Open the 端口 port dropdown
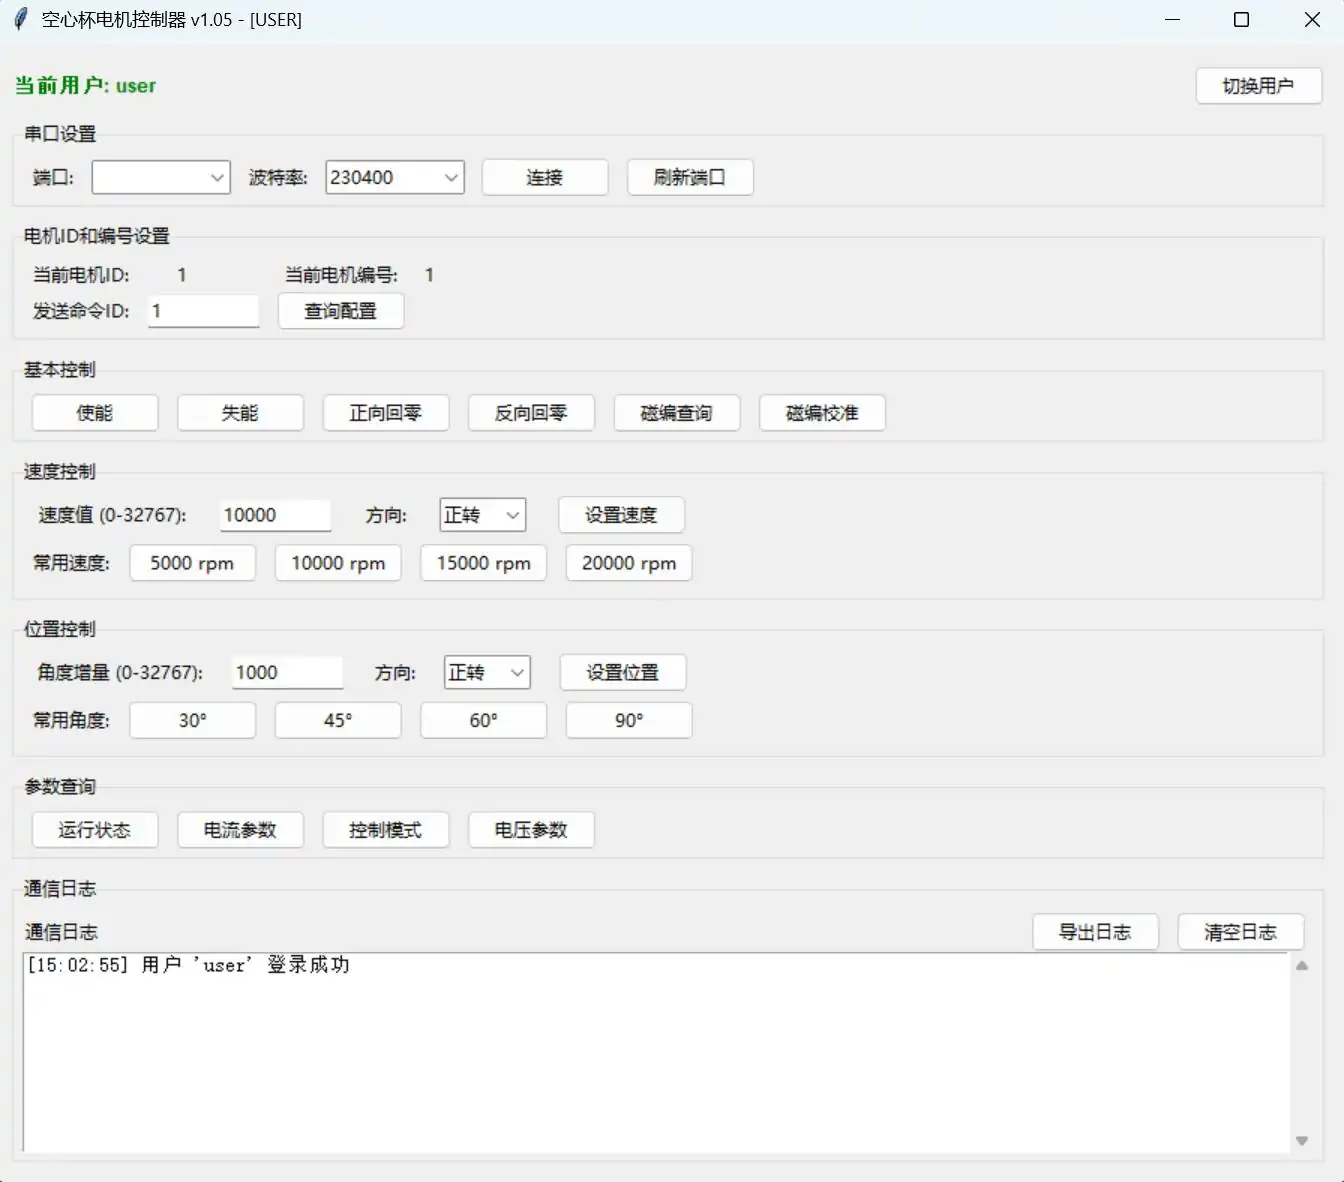The image size is (1344, 1182). click(x=161, y=177)
